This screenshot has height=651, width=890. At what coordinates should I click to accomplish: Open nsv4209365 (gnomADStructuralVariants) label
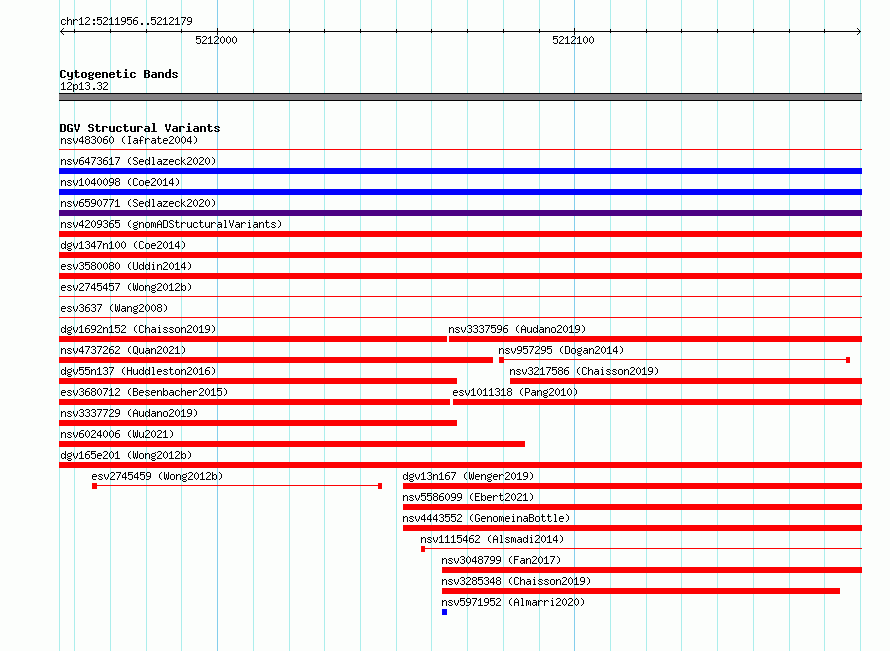171,224
